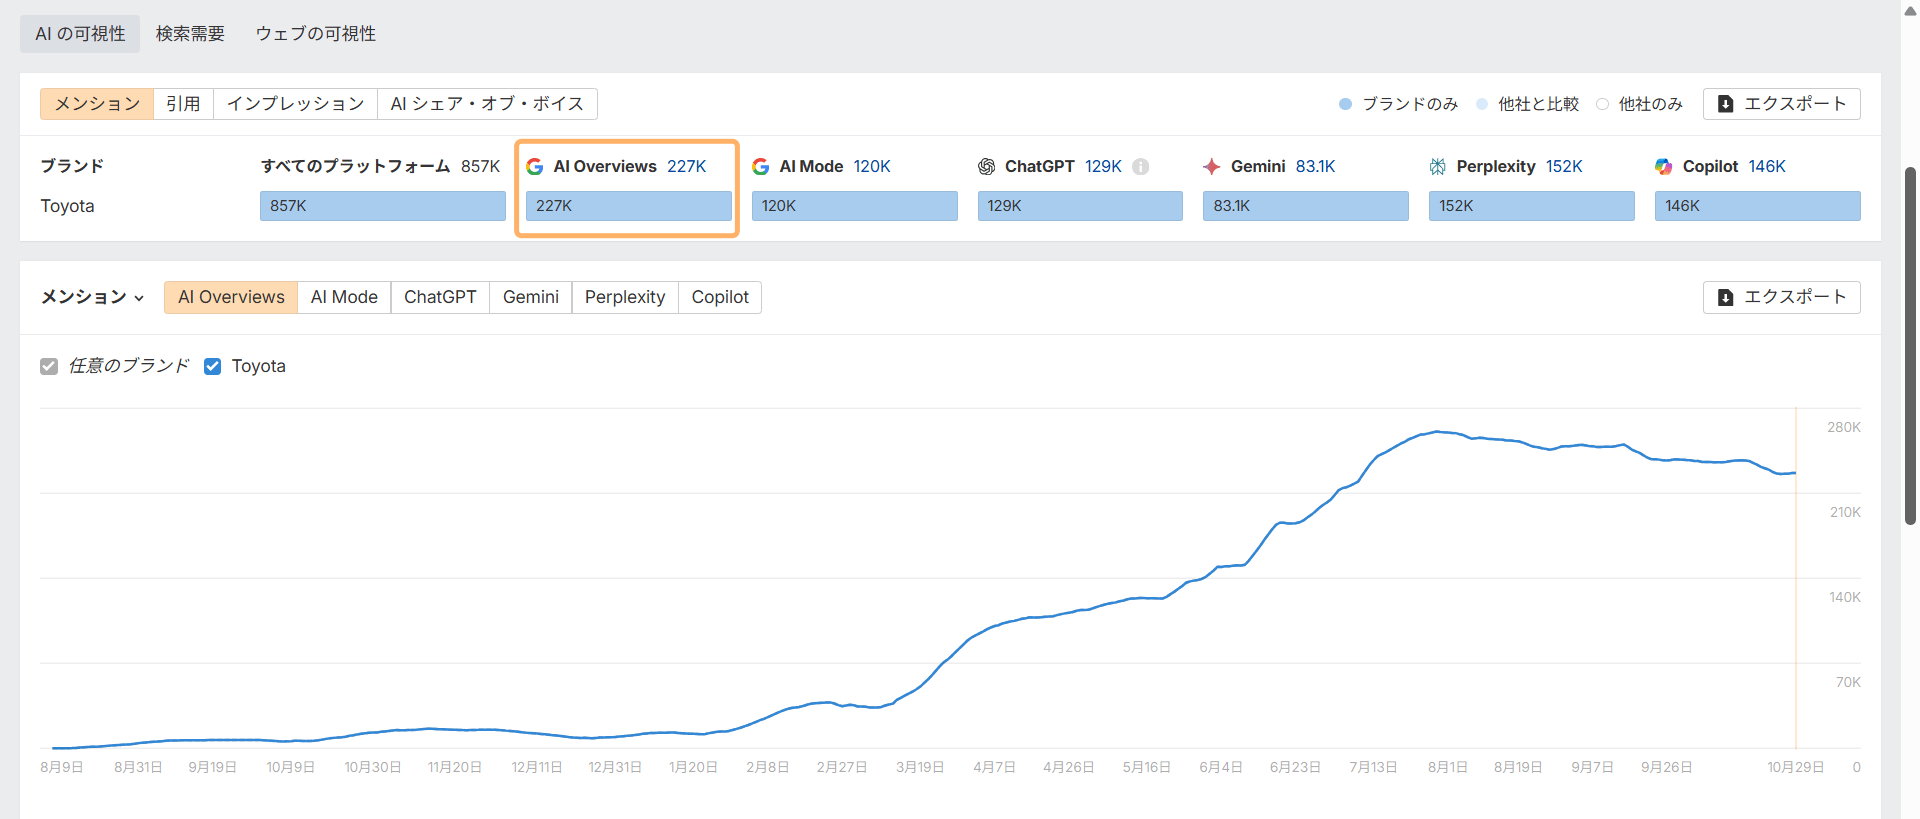Select Copilot chart tab
This screenshot has height=819, width=1920.
point(720,297)
